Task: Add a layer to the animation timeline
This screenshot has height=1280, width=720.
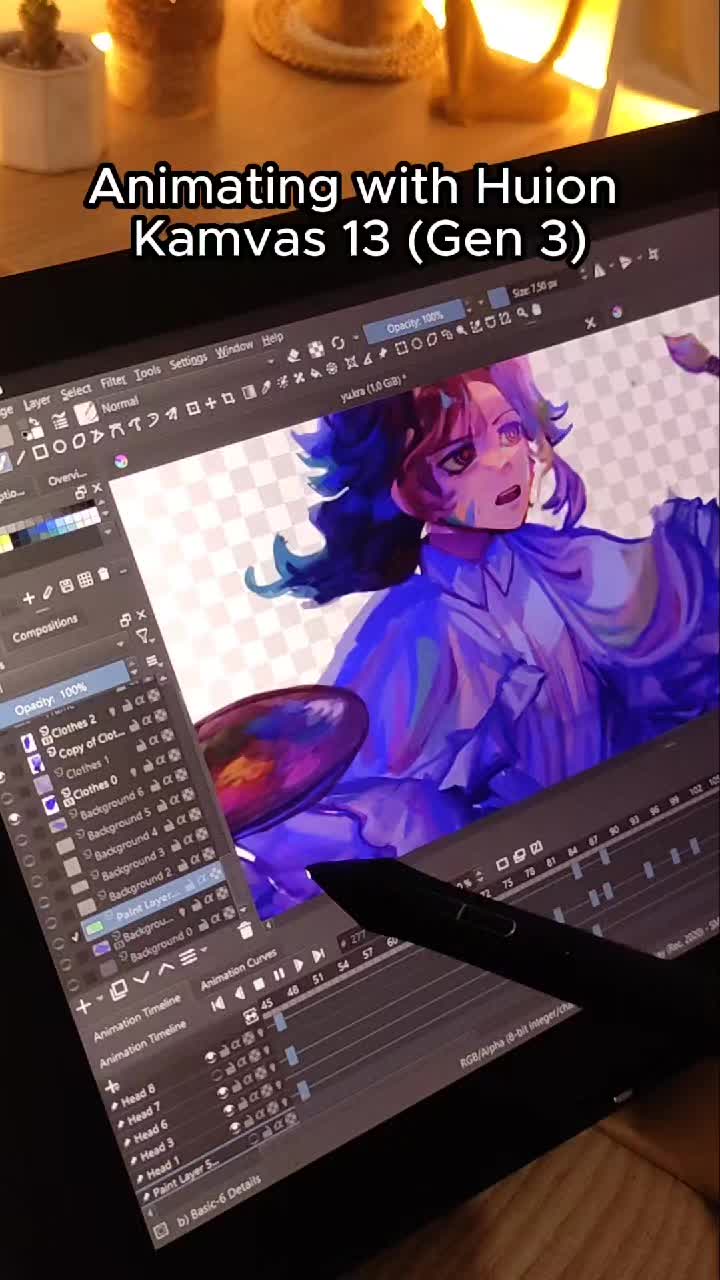Action: (112, 1087)
